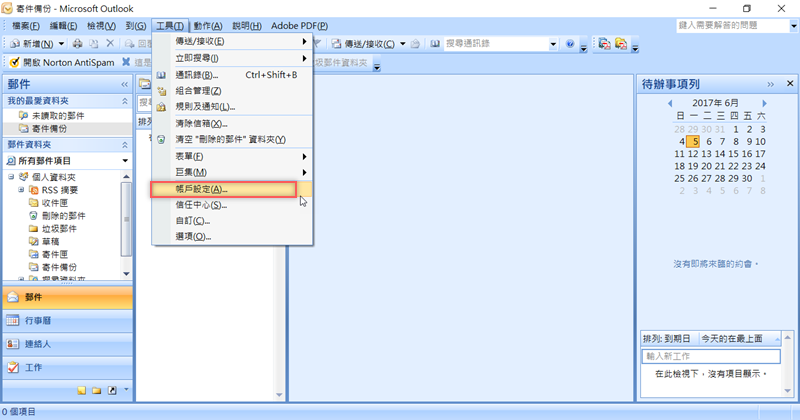Expand the 表單(F) submenu
The image size is (800, 420).
(232, 157)
